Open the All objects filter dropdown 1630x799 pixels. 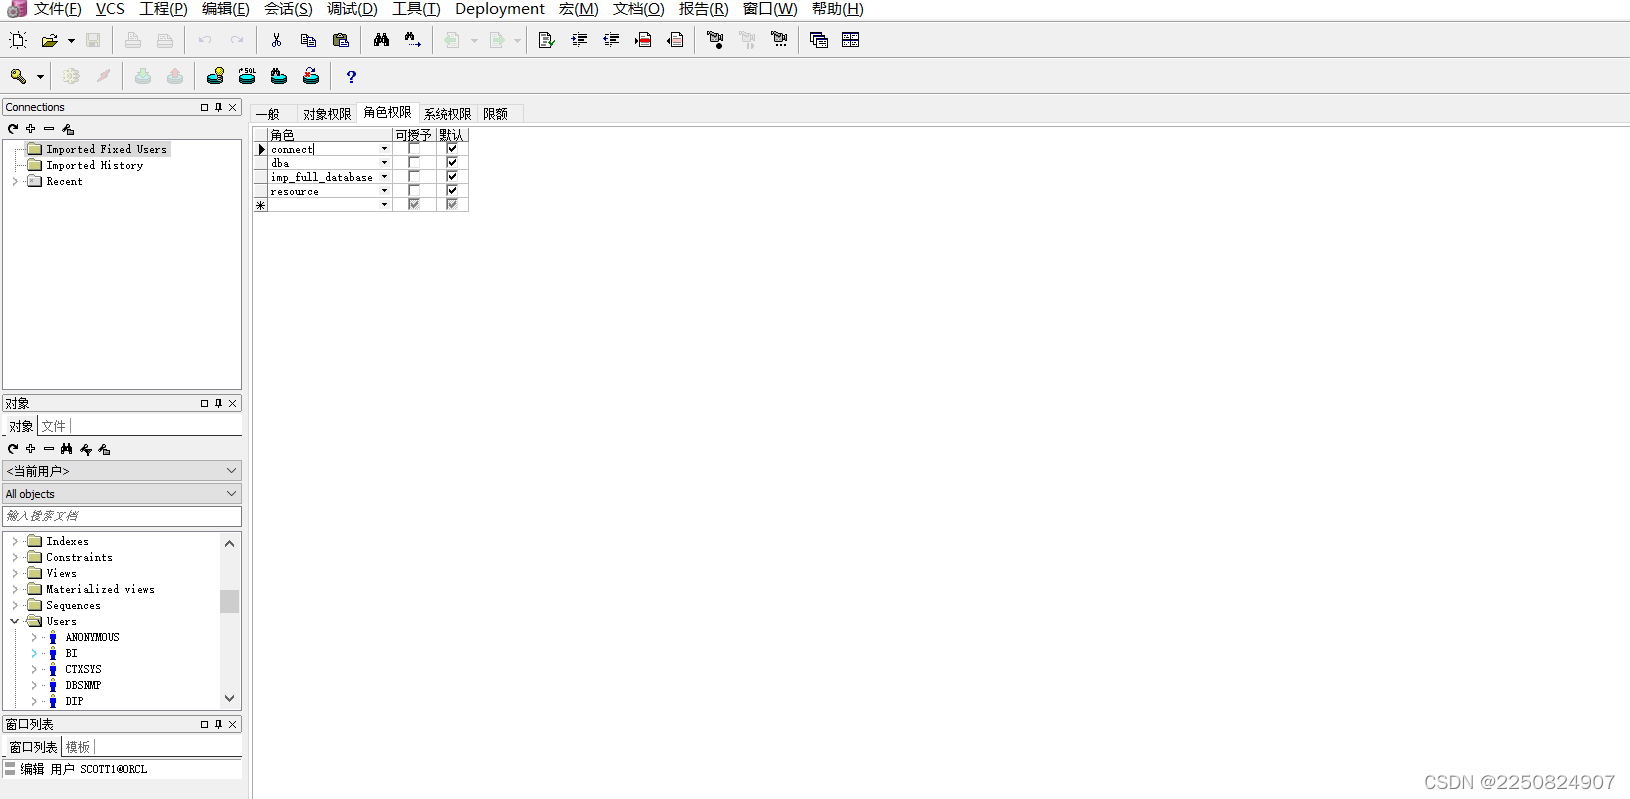pyautogui.click(x=231, y=494)
